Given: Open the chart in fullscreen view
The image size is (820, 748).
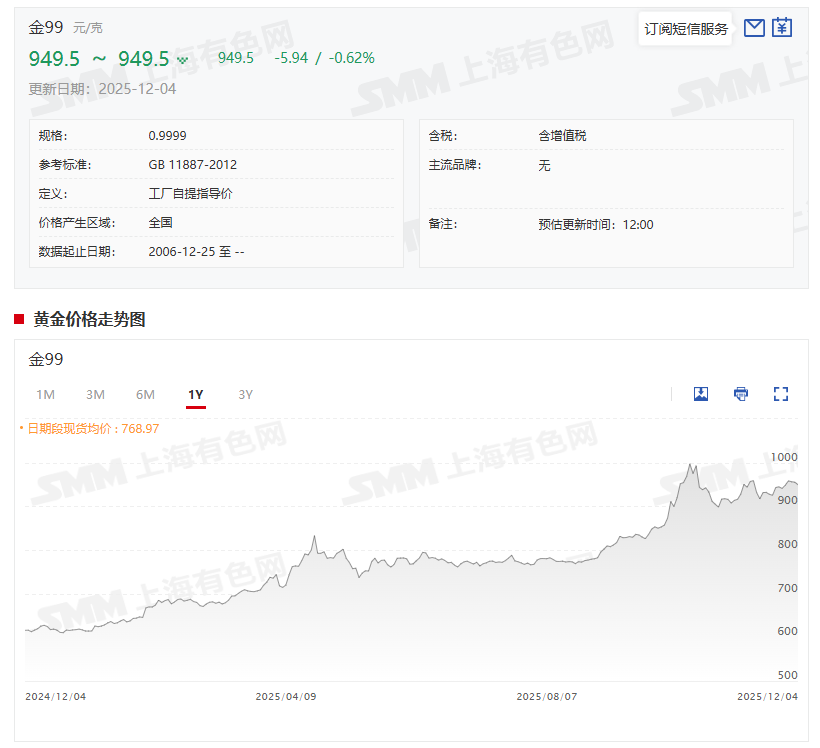Looking at the screenshot, I should tap(781, 394).
